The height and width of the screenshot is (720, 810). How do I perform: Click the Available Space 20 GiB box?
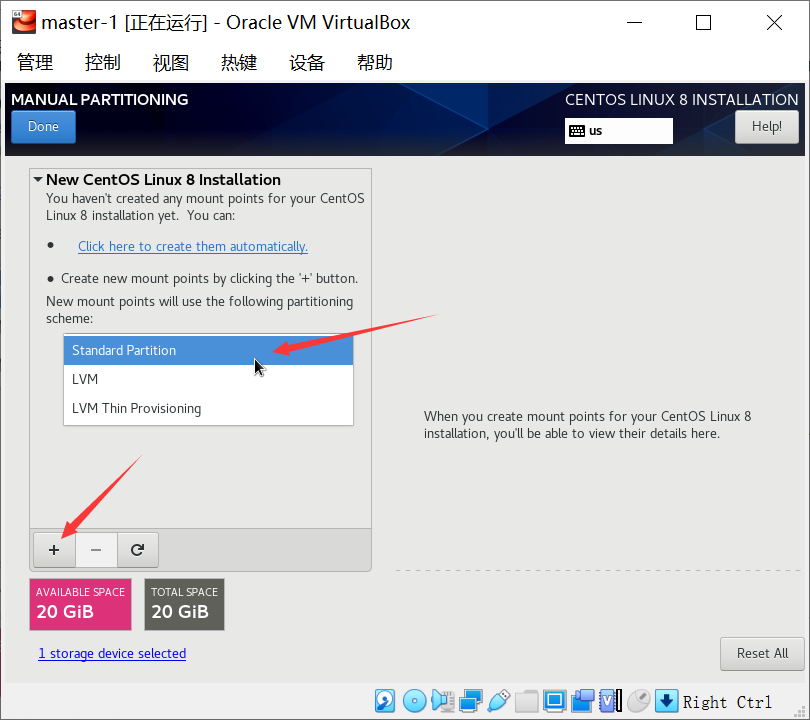(x=81, y=604)
